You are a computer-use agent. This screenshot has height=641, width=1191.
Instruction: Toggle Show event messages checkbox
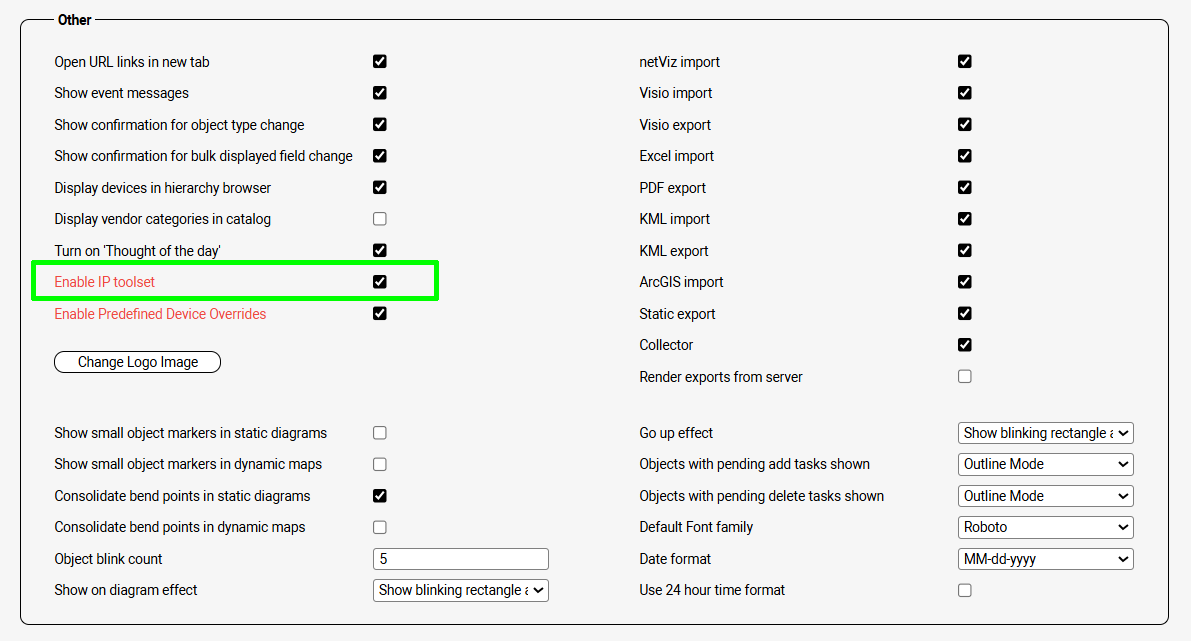[380, 93]
